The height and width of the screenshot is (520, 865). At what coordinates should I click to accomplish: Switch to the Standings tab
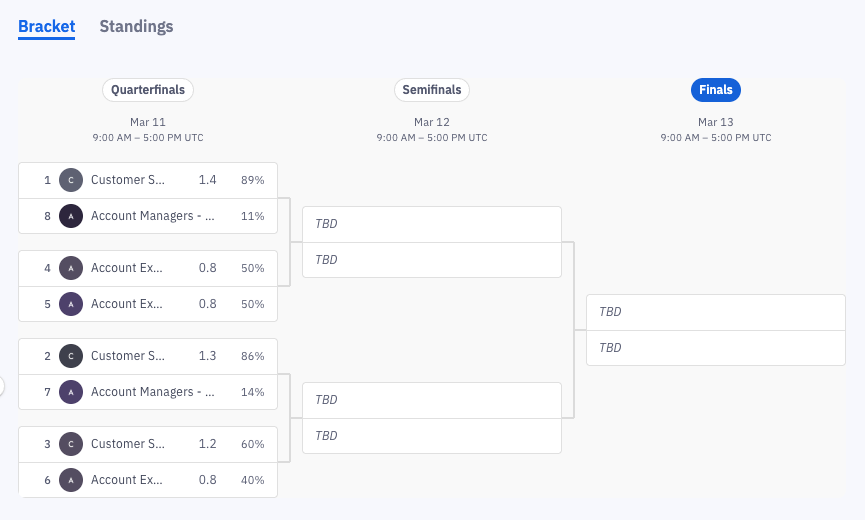136,27
